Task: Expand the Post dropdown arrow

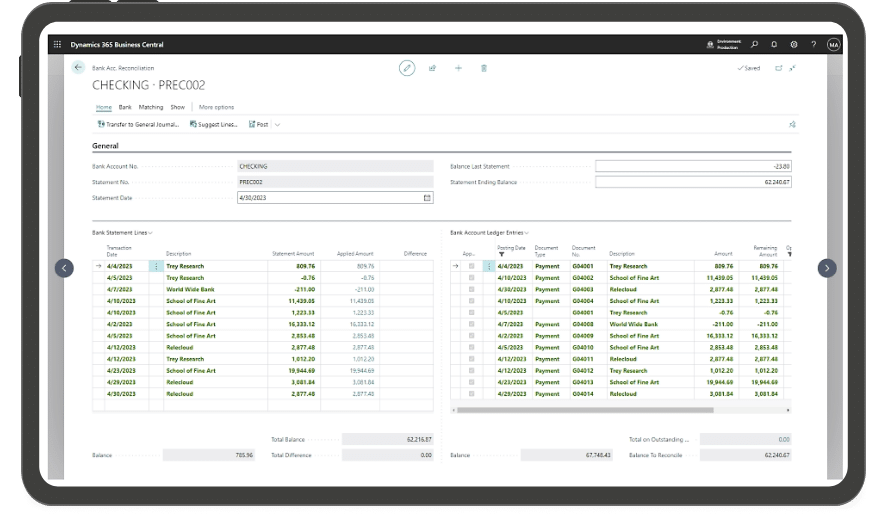Action: point(278,124)
